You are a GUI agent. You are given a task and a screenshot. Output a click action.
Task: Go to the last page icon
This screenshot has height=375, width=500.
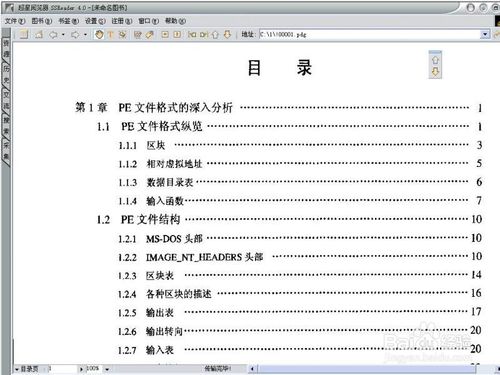tap(204, 34)
